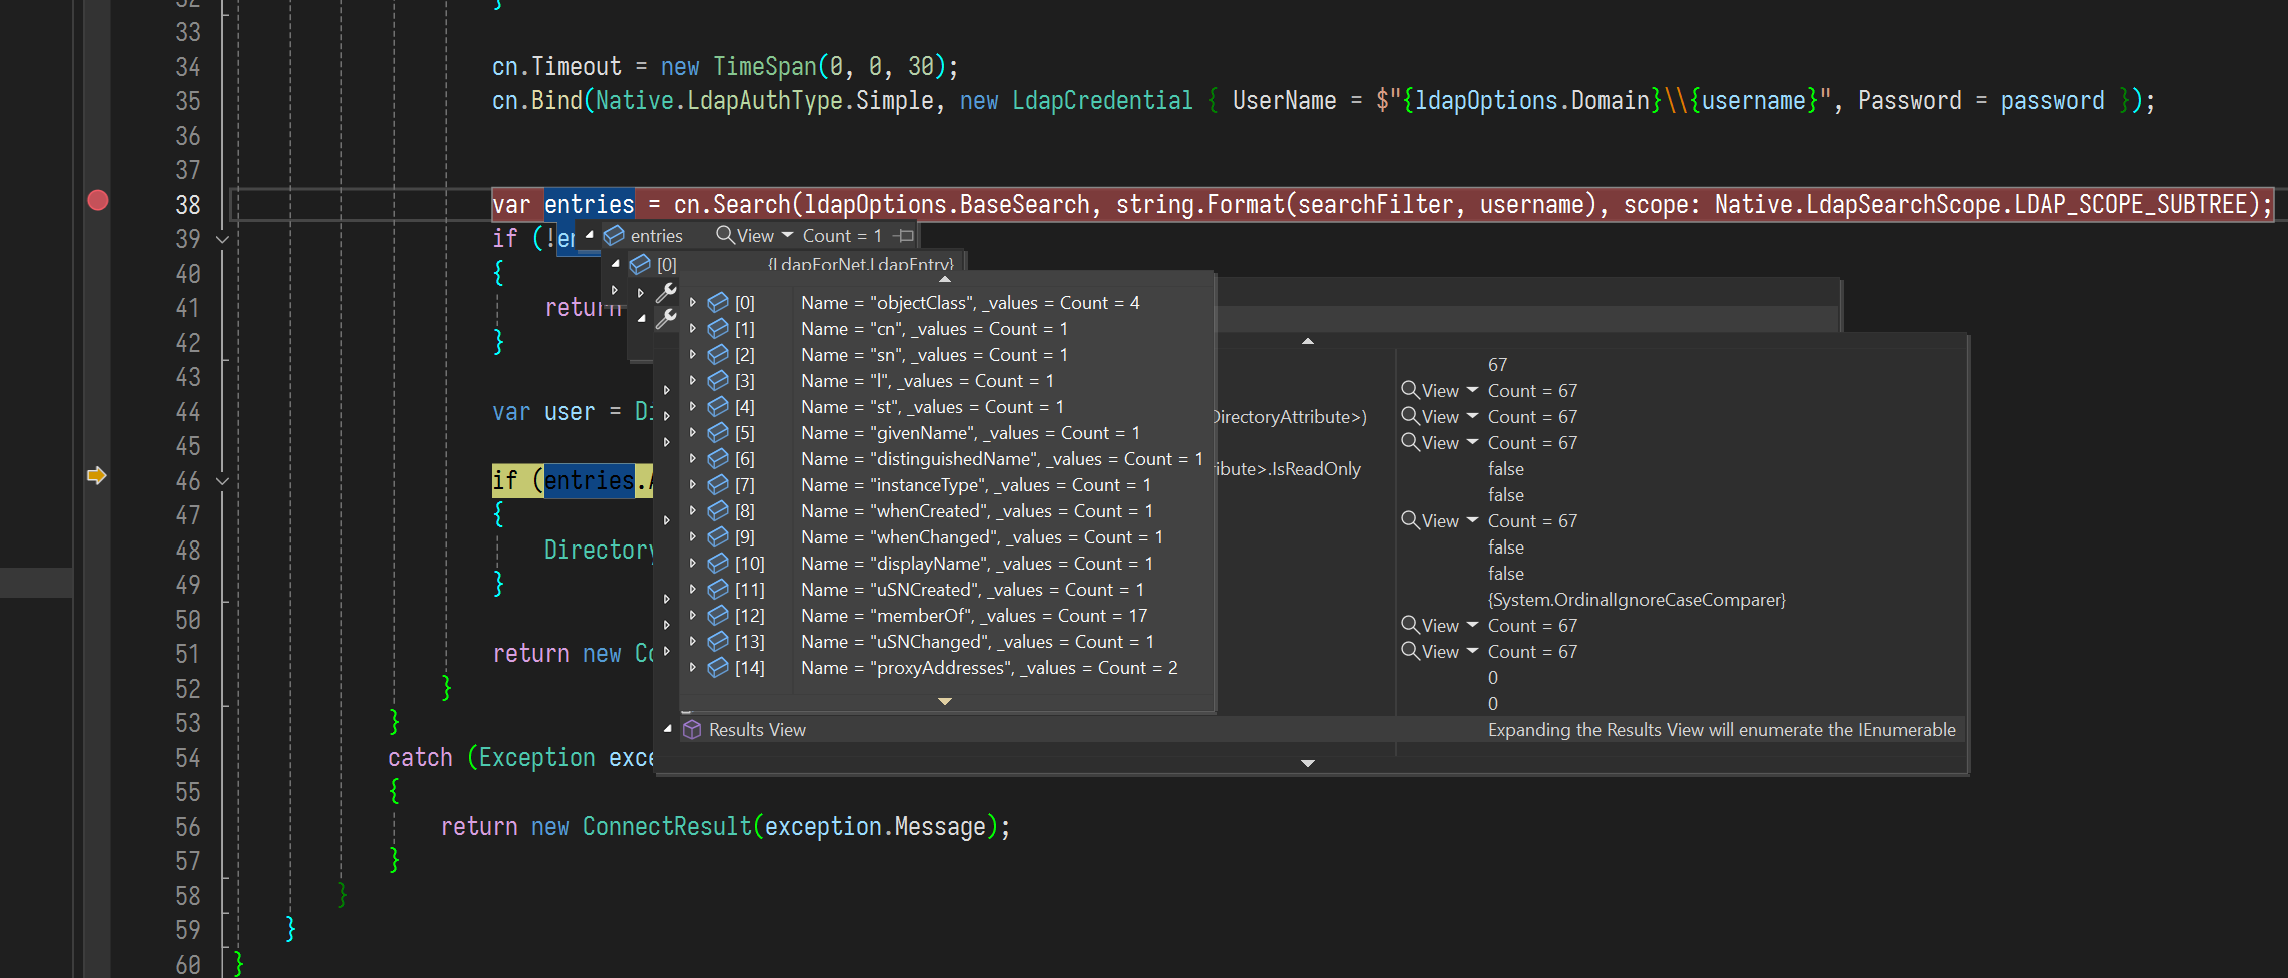
Task: Click the cube icon of the "uSNChanged" row
Action: (x=718, y=641)
